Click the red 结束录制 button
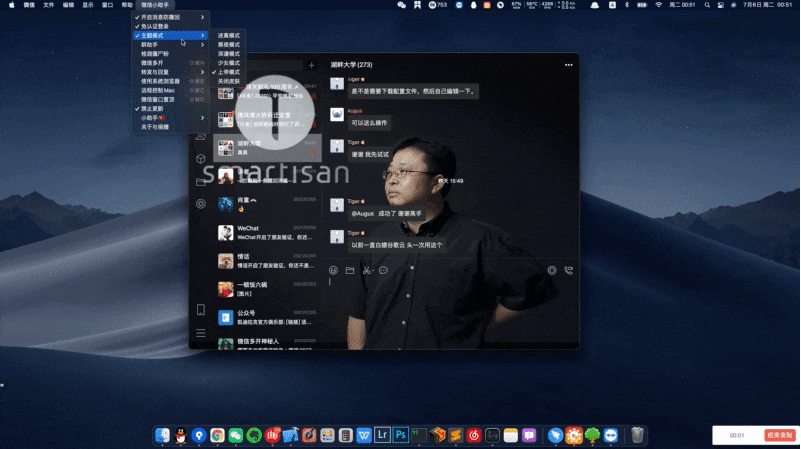Screen dimensions: 801x449 pos(780,435)
